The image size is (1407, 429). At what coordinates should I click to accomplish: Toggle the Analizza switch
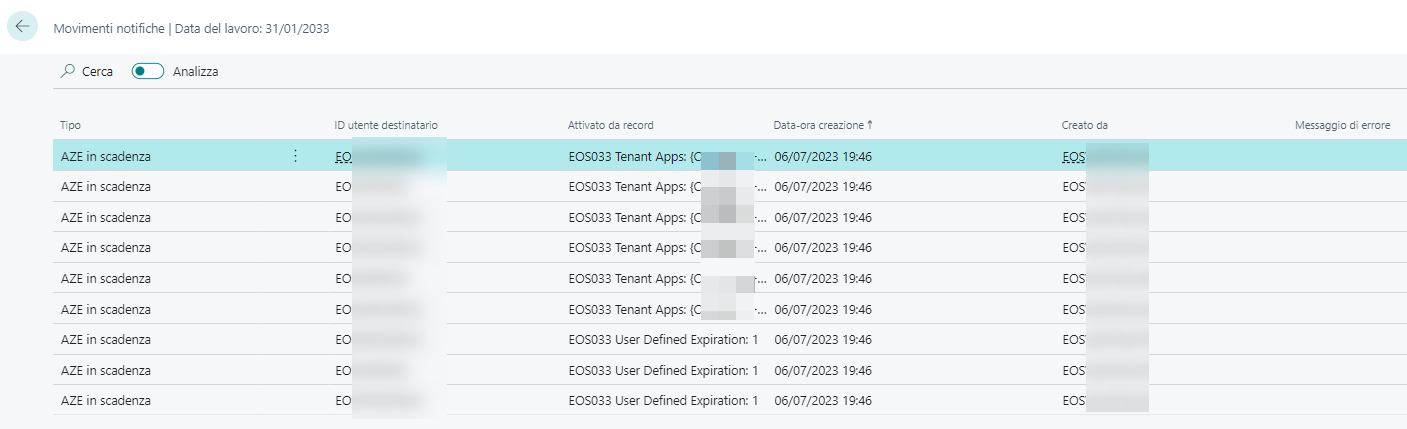pyautogui.click(x=148, y=71)
